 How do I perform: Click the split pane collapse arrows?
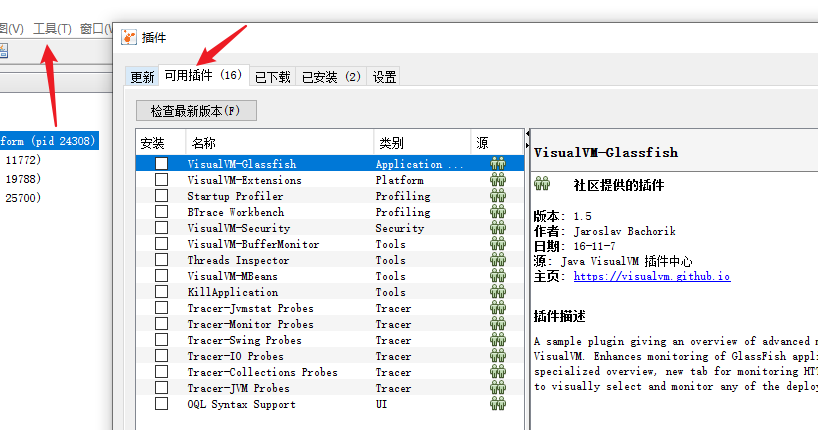coord(527,140)
